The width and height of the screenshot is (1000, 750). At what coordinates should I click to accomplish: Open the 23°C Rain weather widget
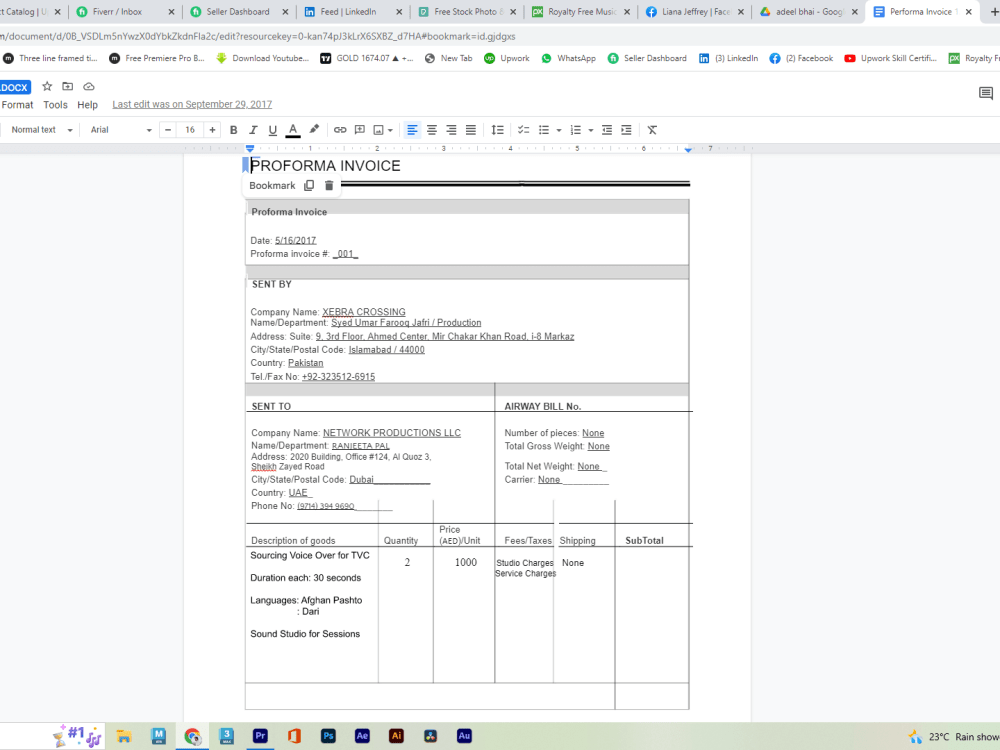953,737
